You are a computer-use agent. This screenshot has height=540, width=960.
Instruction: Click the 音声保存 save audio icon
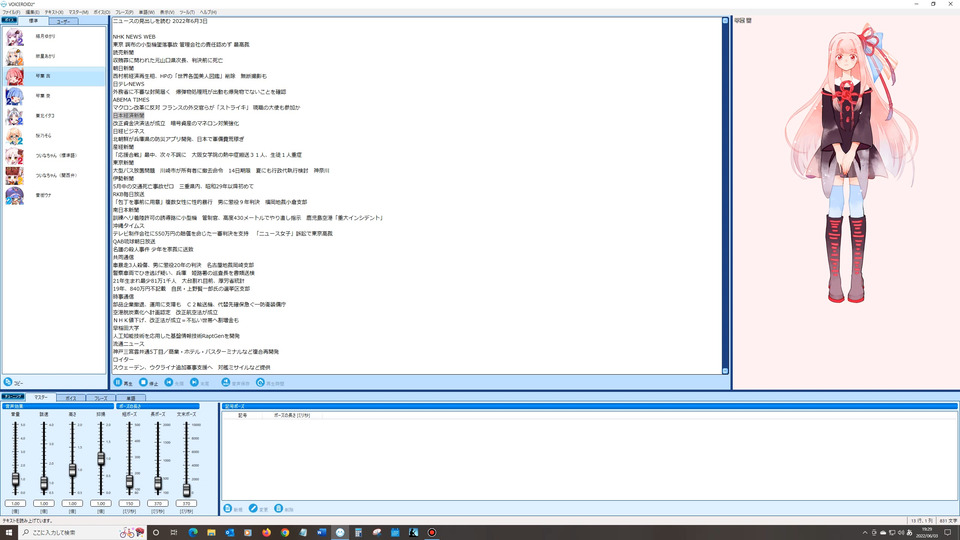pyautogui.click(x=226, y=382)
